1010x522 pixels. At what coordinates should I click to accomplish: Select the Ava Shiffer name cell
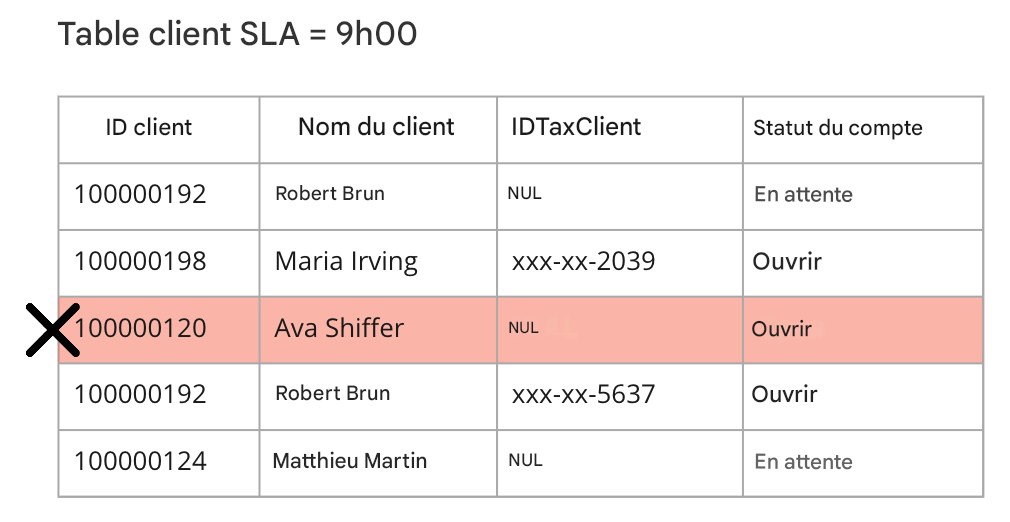339,328
